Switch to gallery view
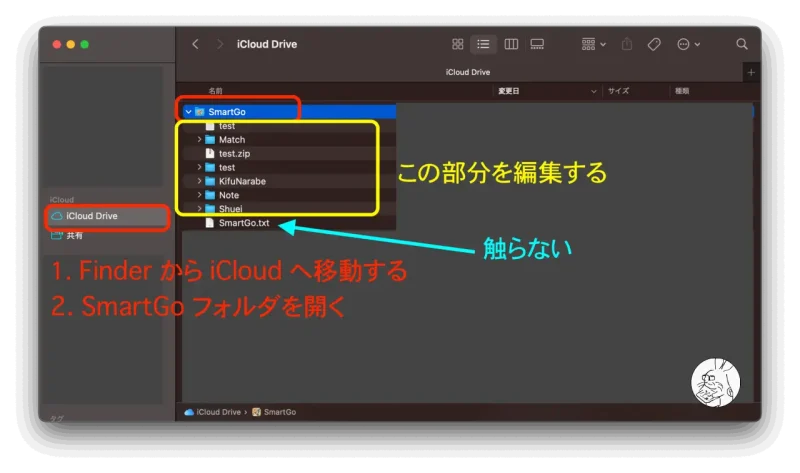 coord(537,44)
